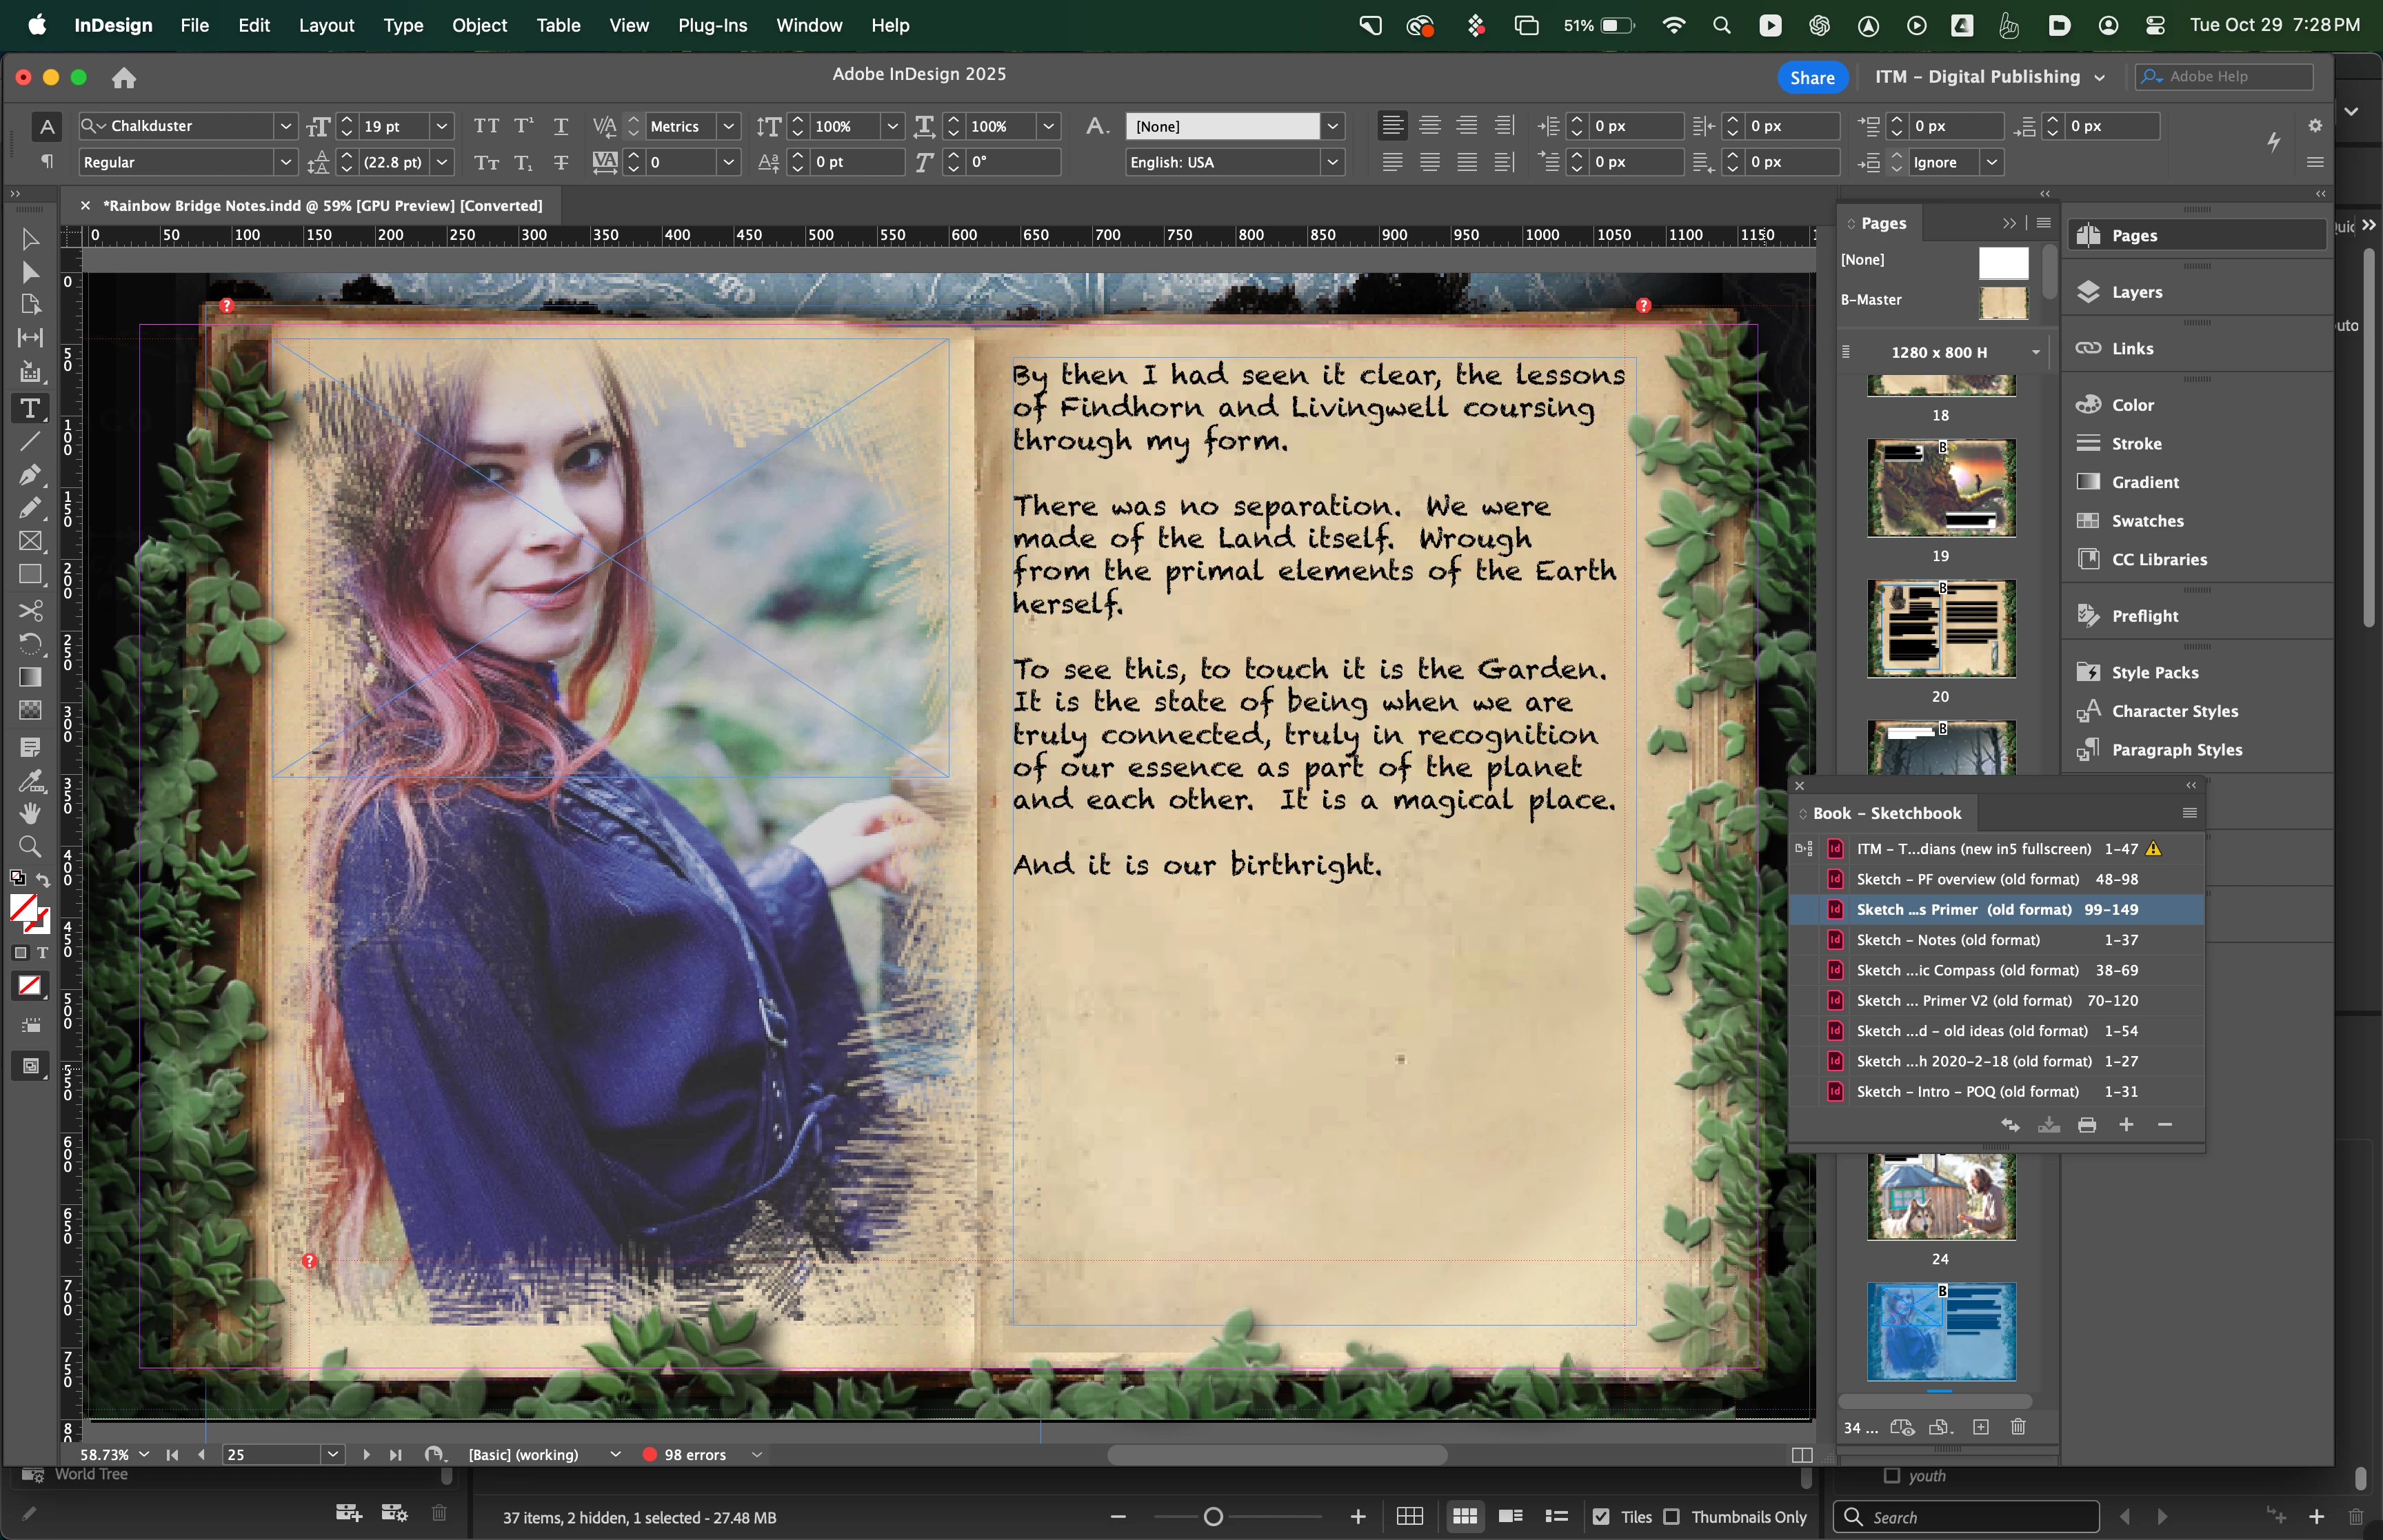Select the Eyedropper tool

(x=30, y=781)
